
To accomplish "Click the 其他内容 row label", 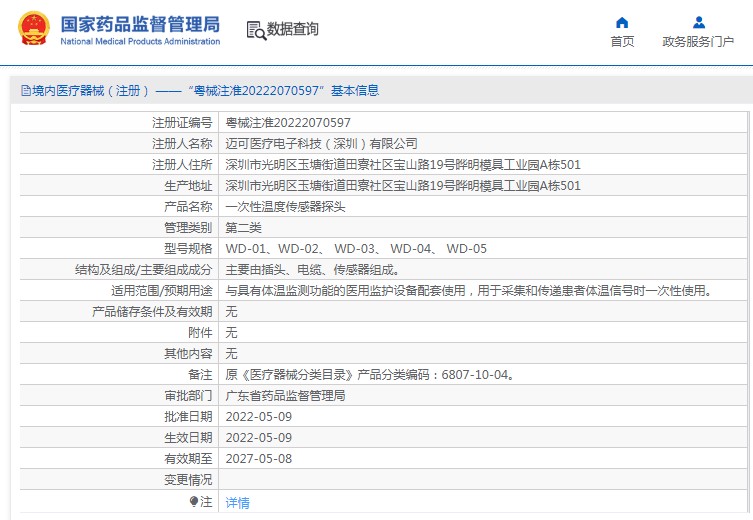I will (x=188, y=354).
